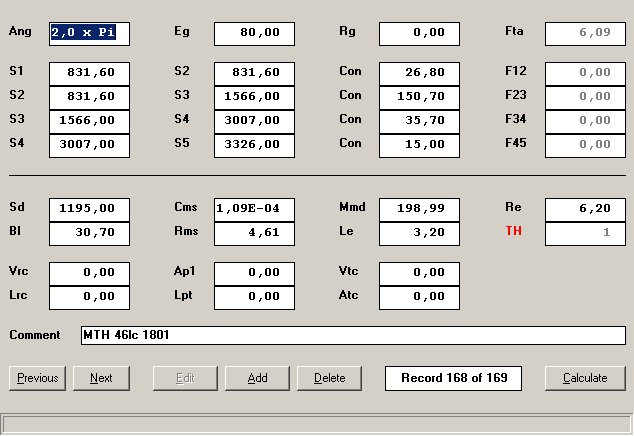Focus the Re field showing 6,20

coord(585,210)
